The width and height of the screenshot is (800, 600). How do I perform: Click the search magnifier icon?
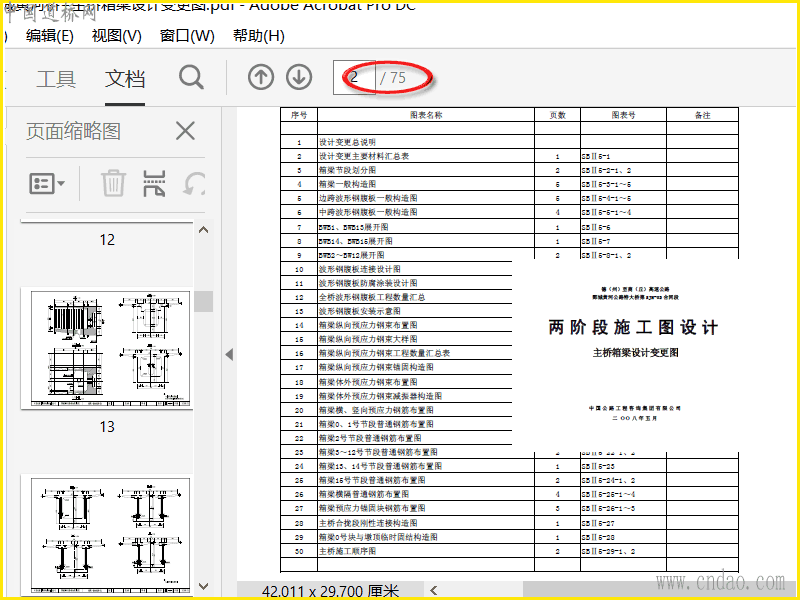(x=191, y=78)
